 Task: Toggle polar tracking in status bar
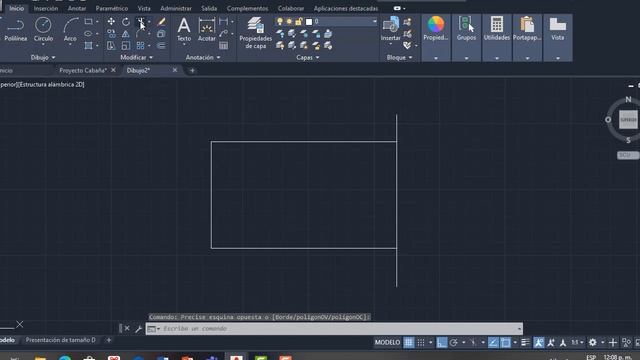pyautogui.click(x=453, y=342)
